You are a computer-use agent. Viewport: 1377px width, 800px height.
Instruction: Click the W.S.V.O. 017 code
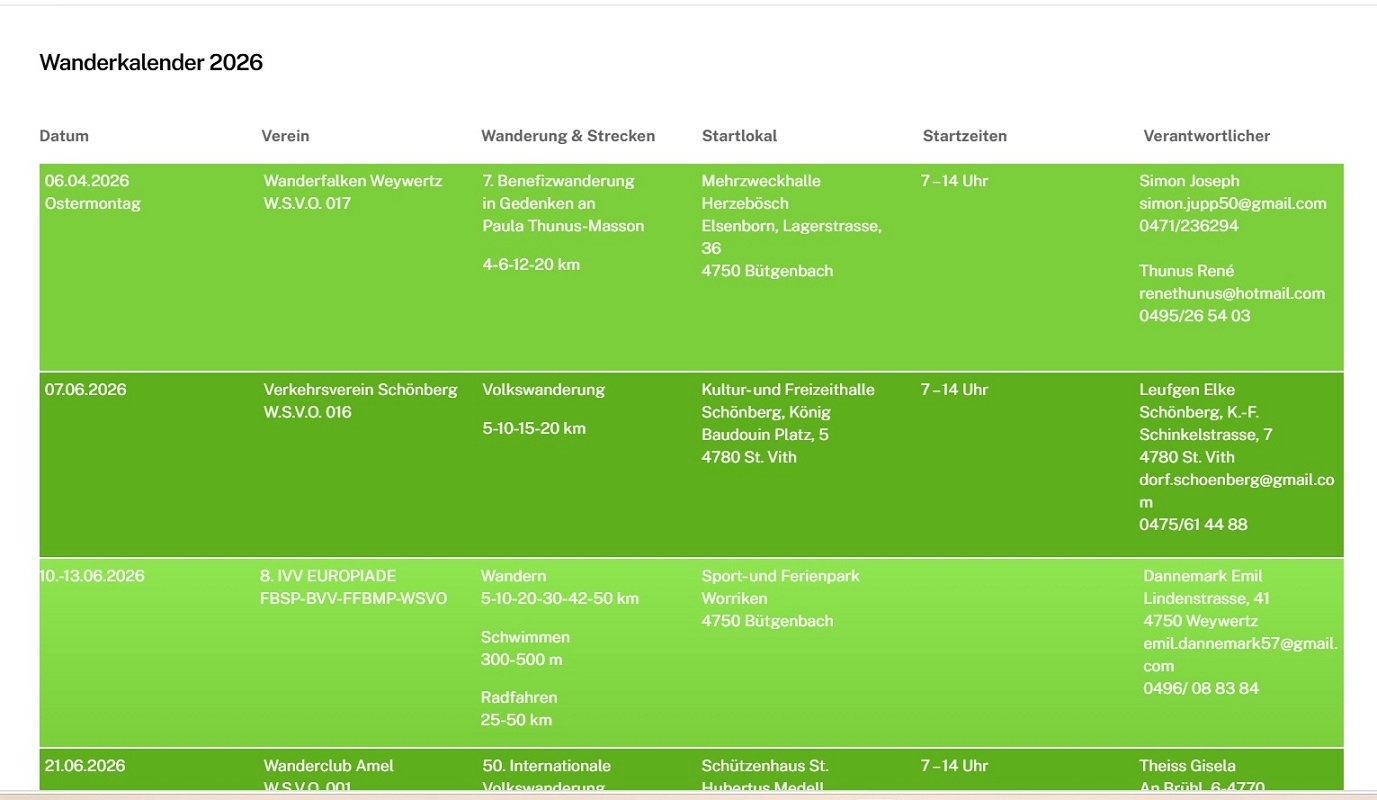click(x=307, y=204)
